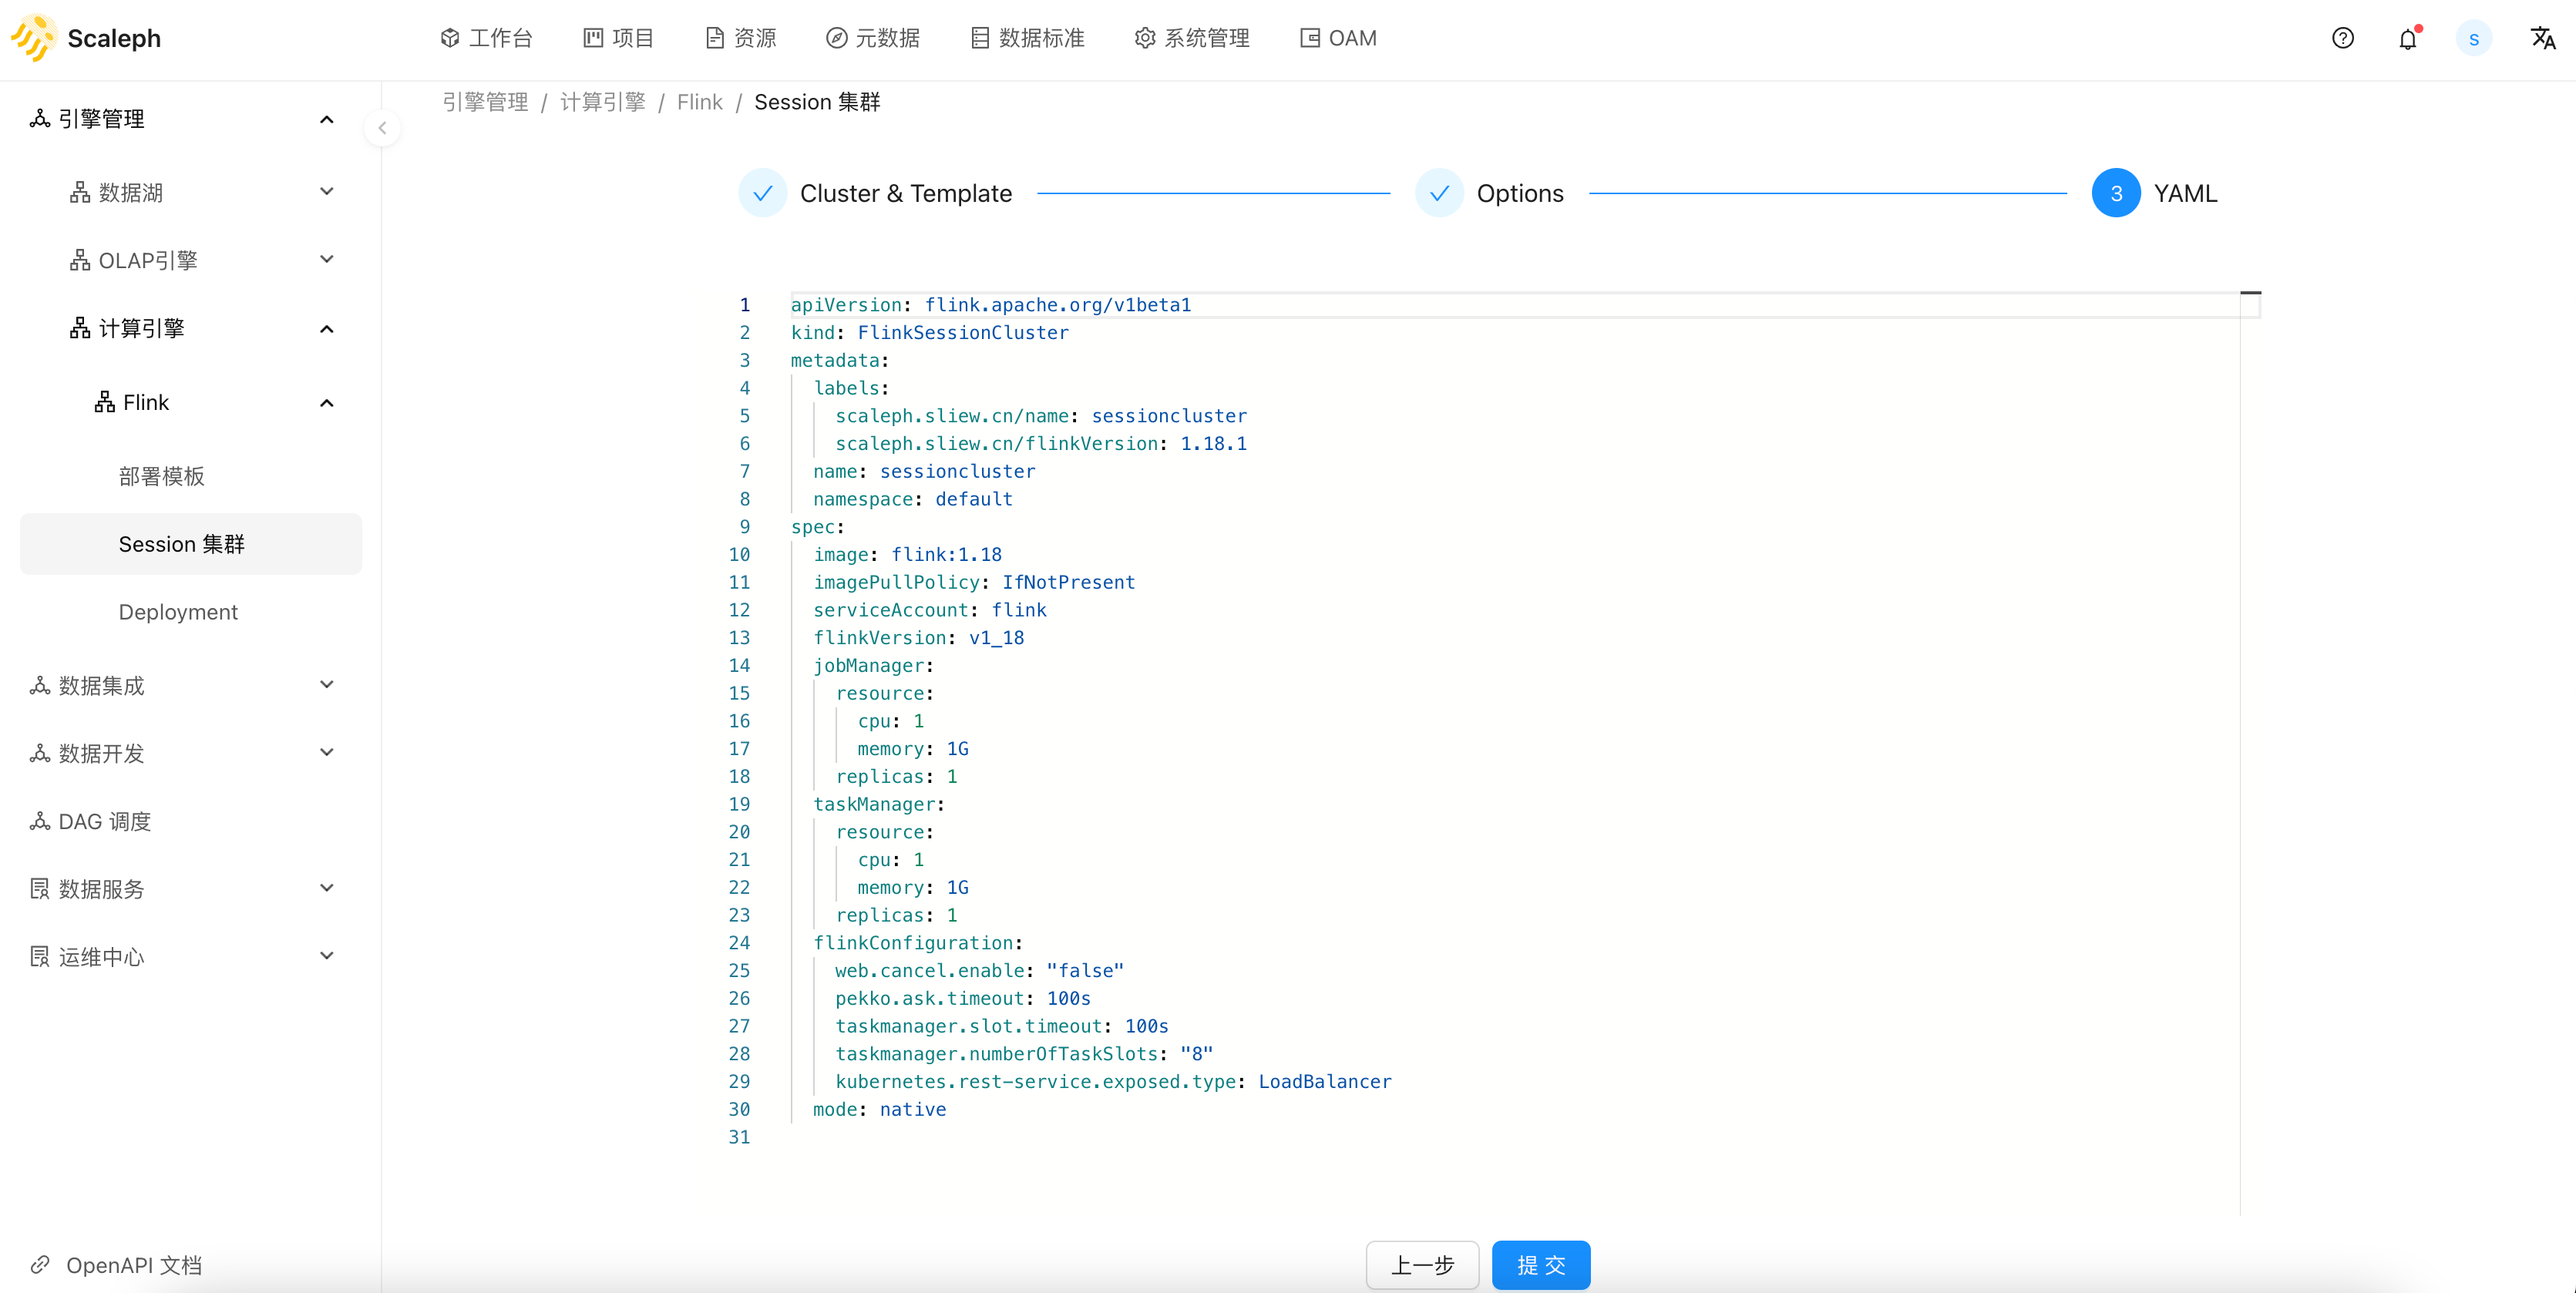
Task: Open the 项目 top menu
Action: pos(618,38)
